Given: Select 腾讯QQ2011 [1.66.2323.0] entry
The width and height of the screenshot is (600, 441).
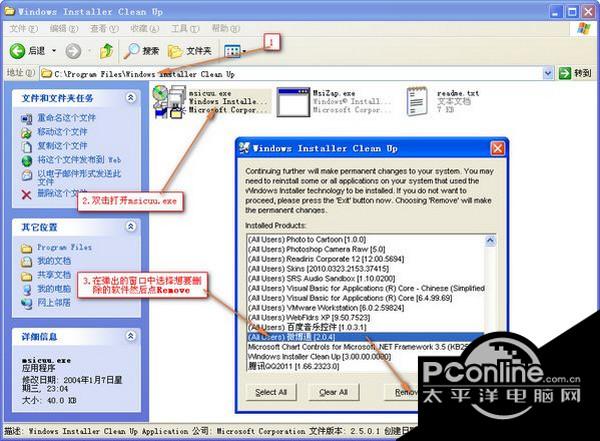Looking at the screenshot, I should tap(293, 366).
